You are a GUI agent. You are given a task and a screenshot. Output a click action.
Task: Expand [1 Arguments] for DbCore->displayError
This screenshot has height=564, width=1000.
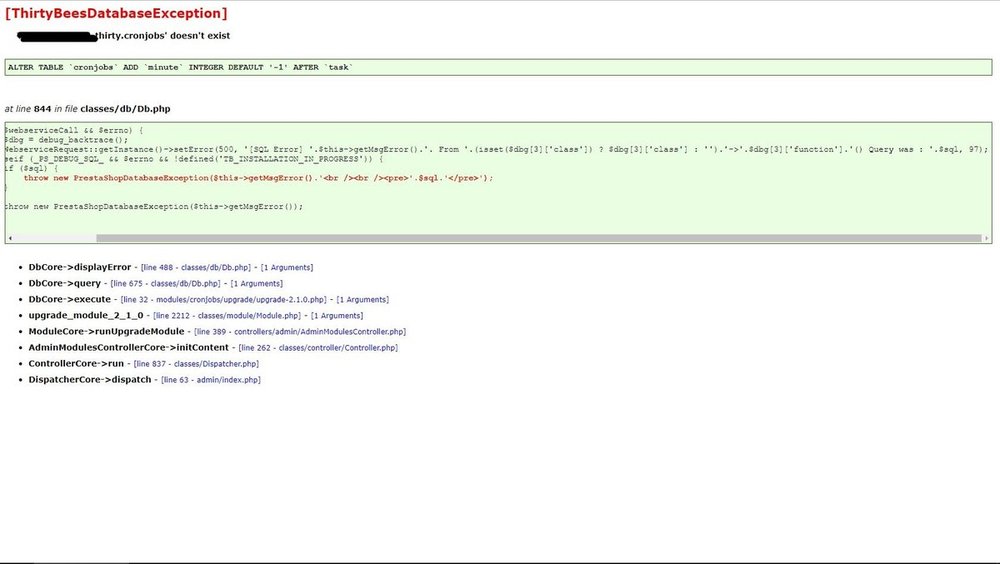[x=287, y=267]
